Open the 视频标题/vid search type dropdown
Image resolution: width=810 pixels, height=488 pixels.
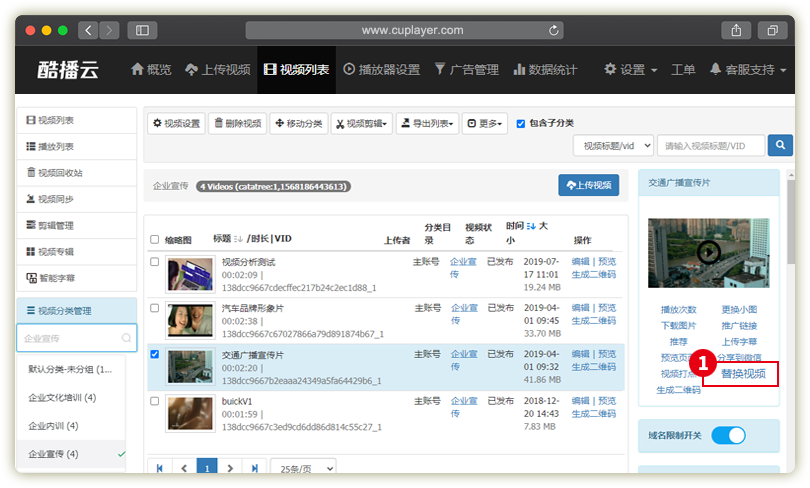[x=613, y=146]
